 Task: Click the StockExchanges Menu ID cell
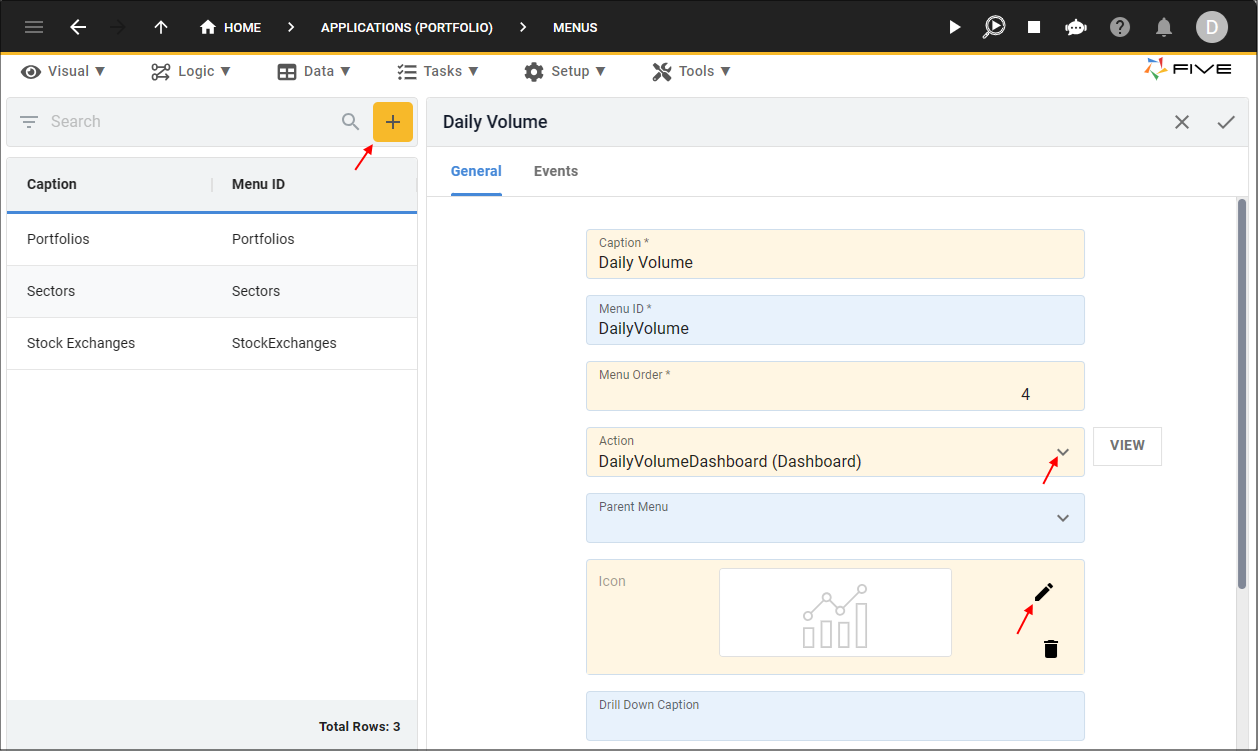284,343
